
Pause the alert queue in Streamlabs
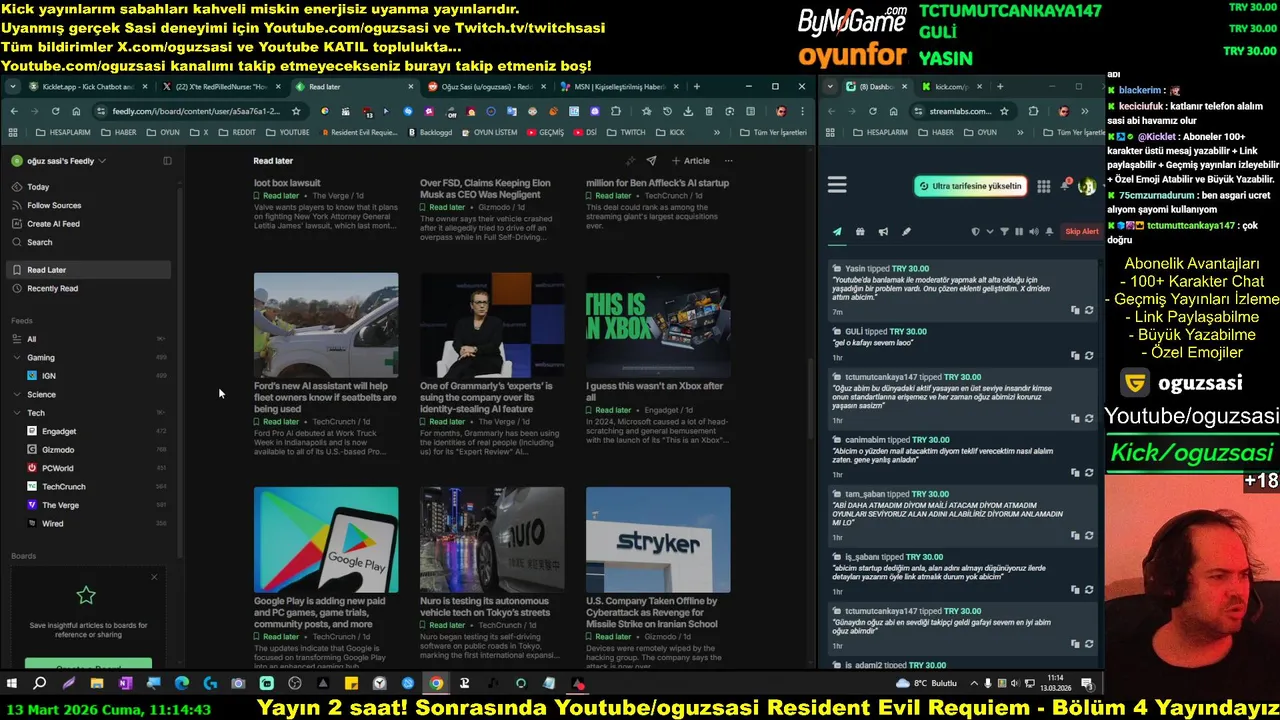click(1019, 232)
